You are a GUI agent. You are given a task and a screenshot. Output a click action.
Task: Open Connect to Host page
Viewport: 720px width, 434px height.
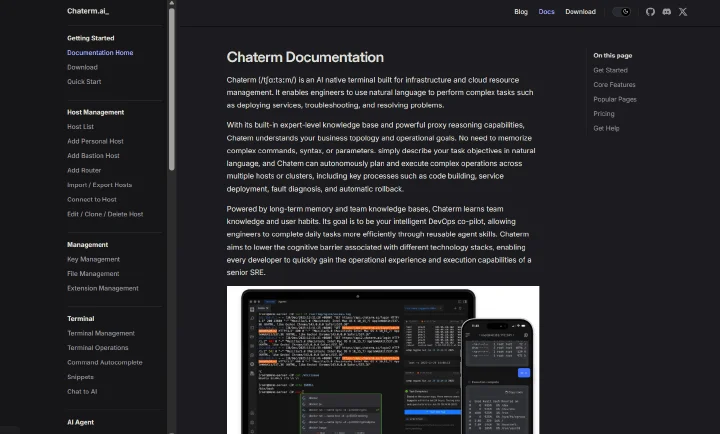(92, 200)
